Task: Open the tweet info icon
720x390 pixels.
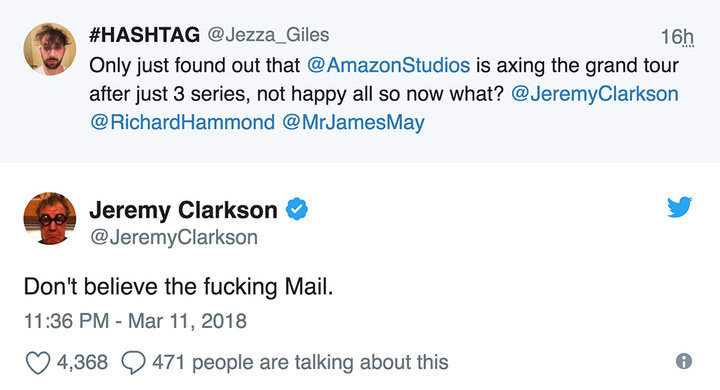Action: coord(684,361)
